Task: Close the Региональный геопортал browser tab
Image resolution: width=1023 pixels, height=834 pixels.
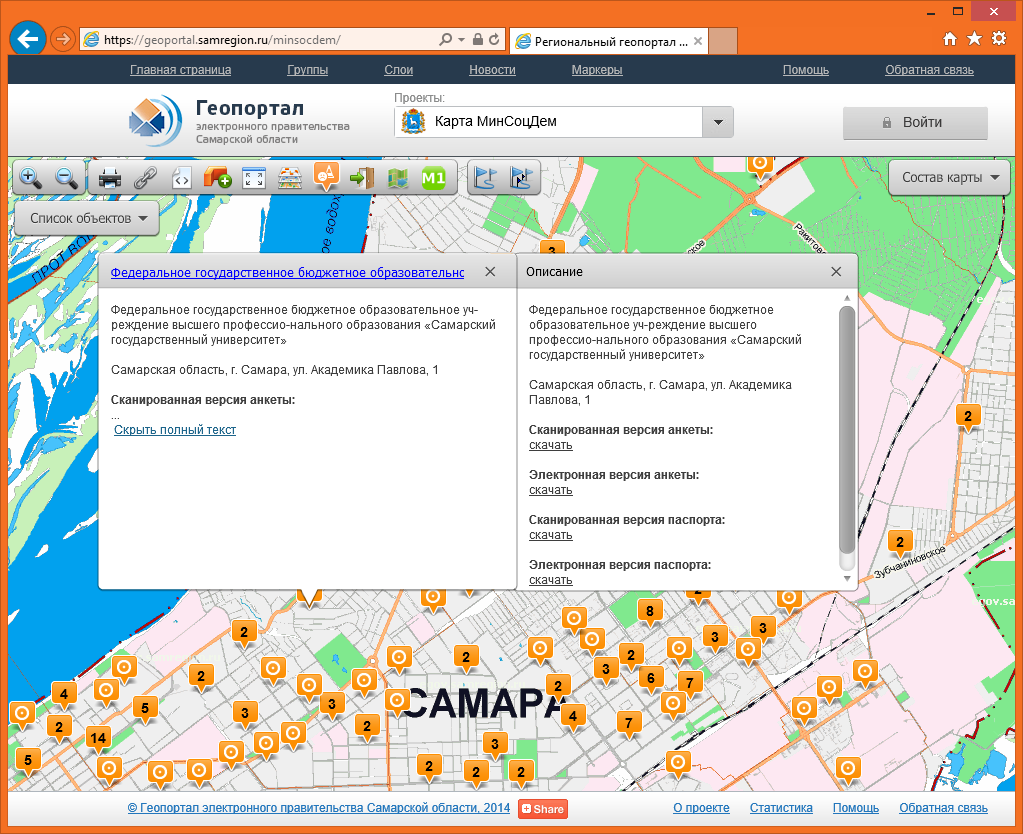Action: point(698,41)
